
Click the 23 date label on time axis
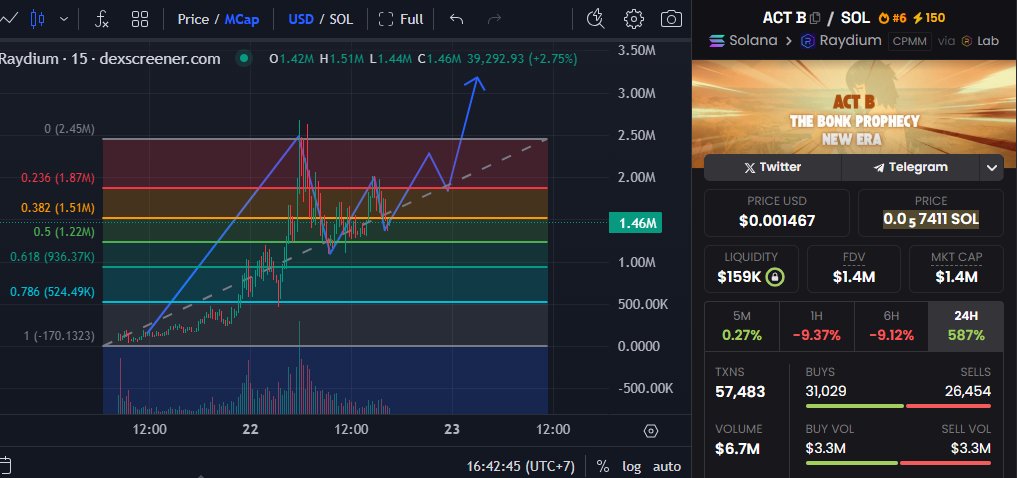click(451, 430)
